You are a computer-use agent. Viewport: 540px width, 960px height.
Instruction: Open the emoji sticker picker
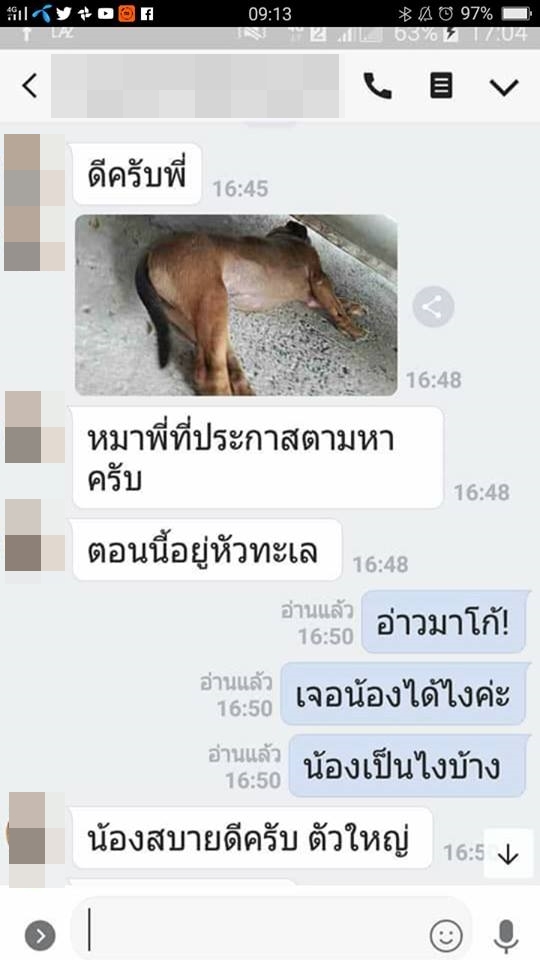[446, 935]
